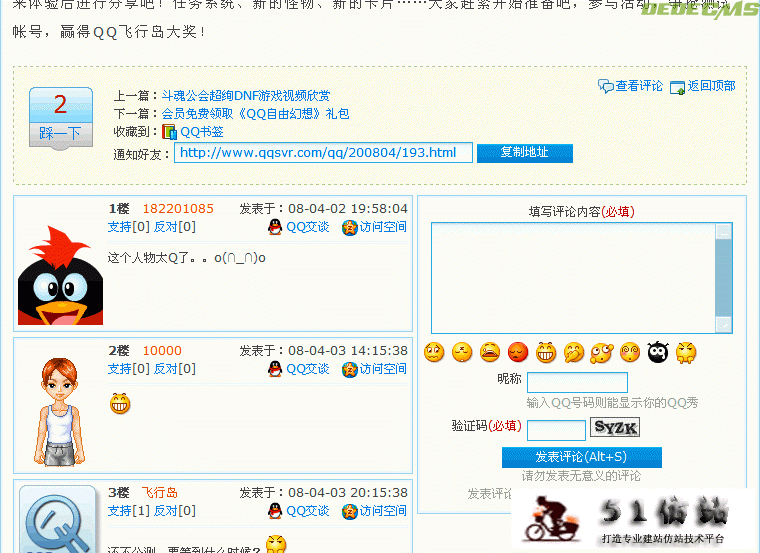Open user 10000 profile name

coord(162,351)
